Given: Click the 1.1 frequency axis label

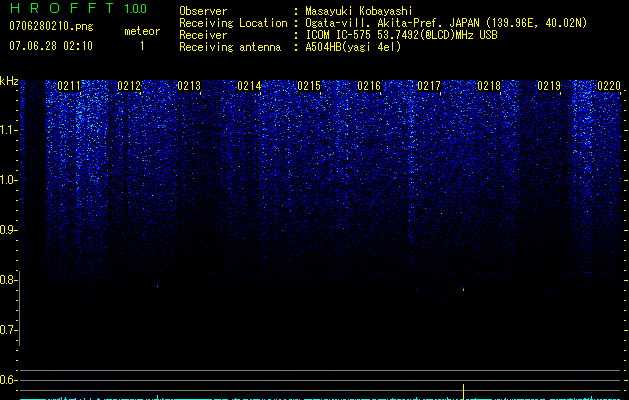Looking at the screenshot, I should (x=8, y=130).
